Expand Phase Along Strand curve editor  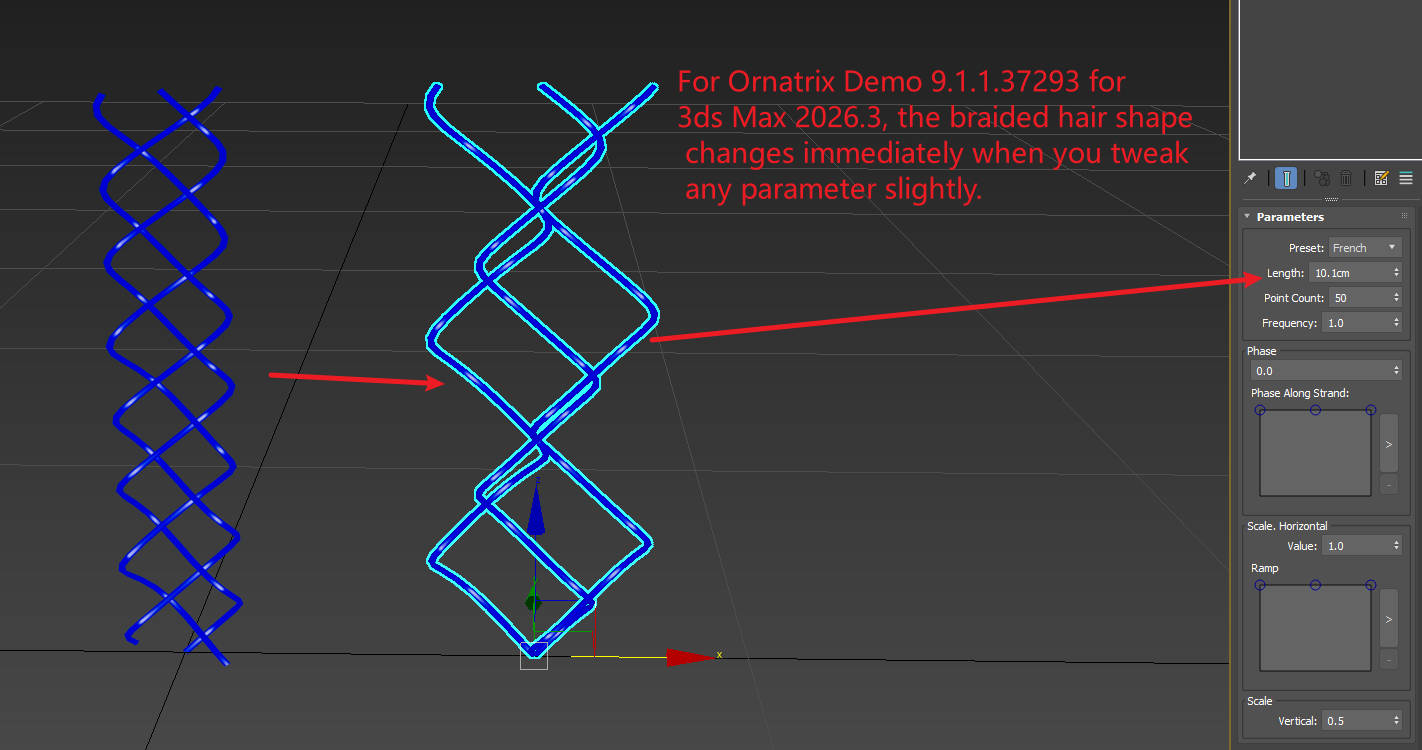click(x=1388, y=443)
